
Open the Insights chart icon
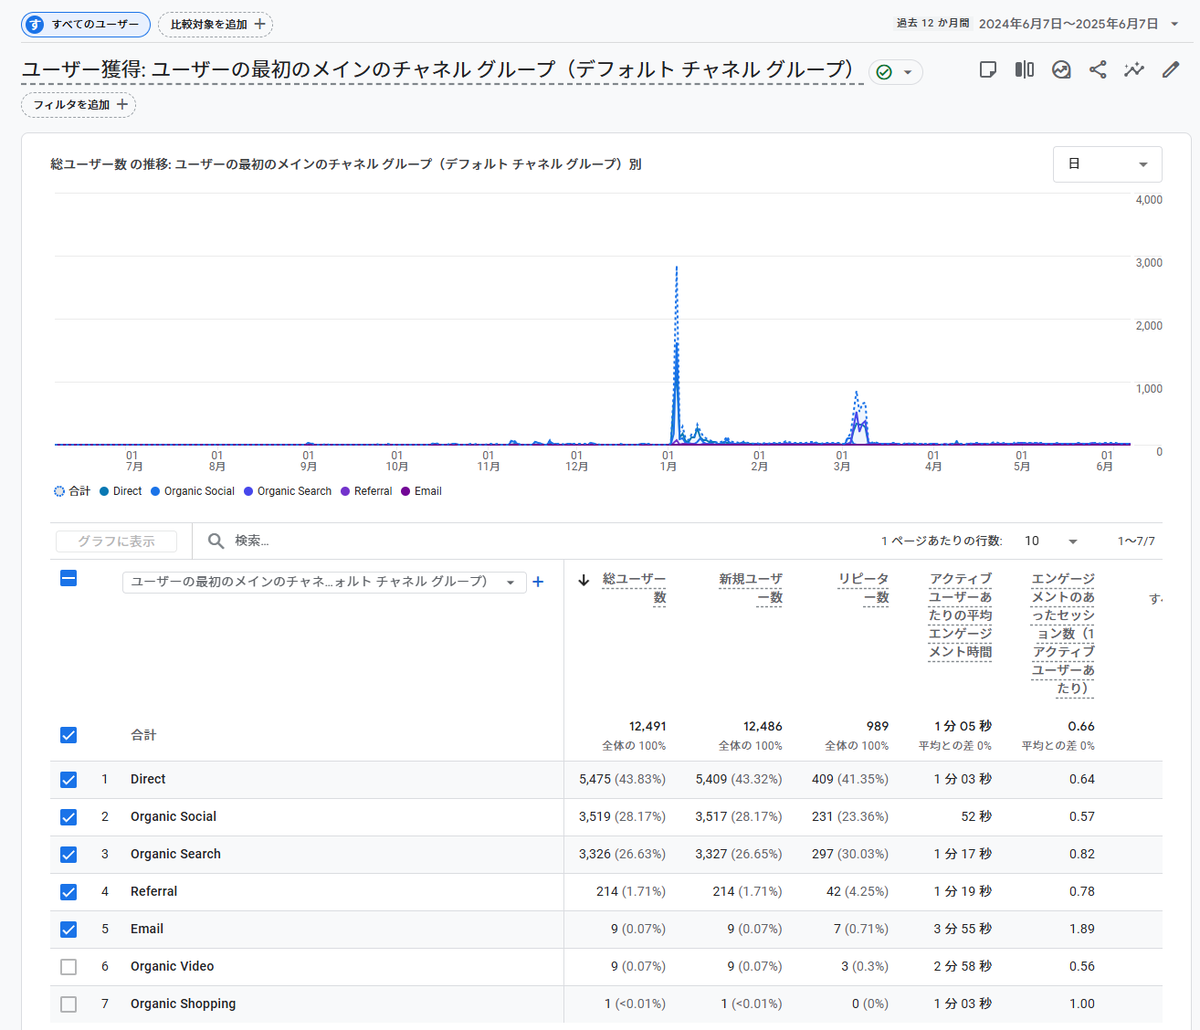coord(1061,70)
